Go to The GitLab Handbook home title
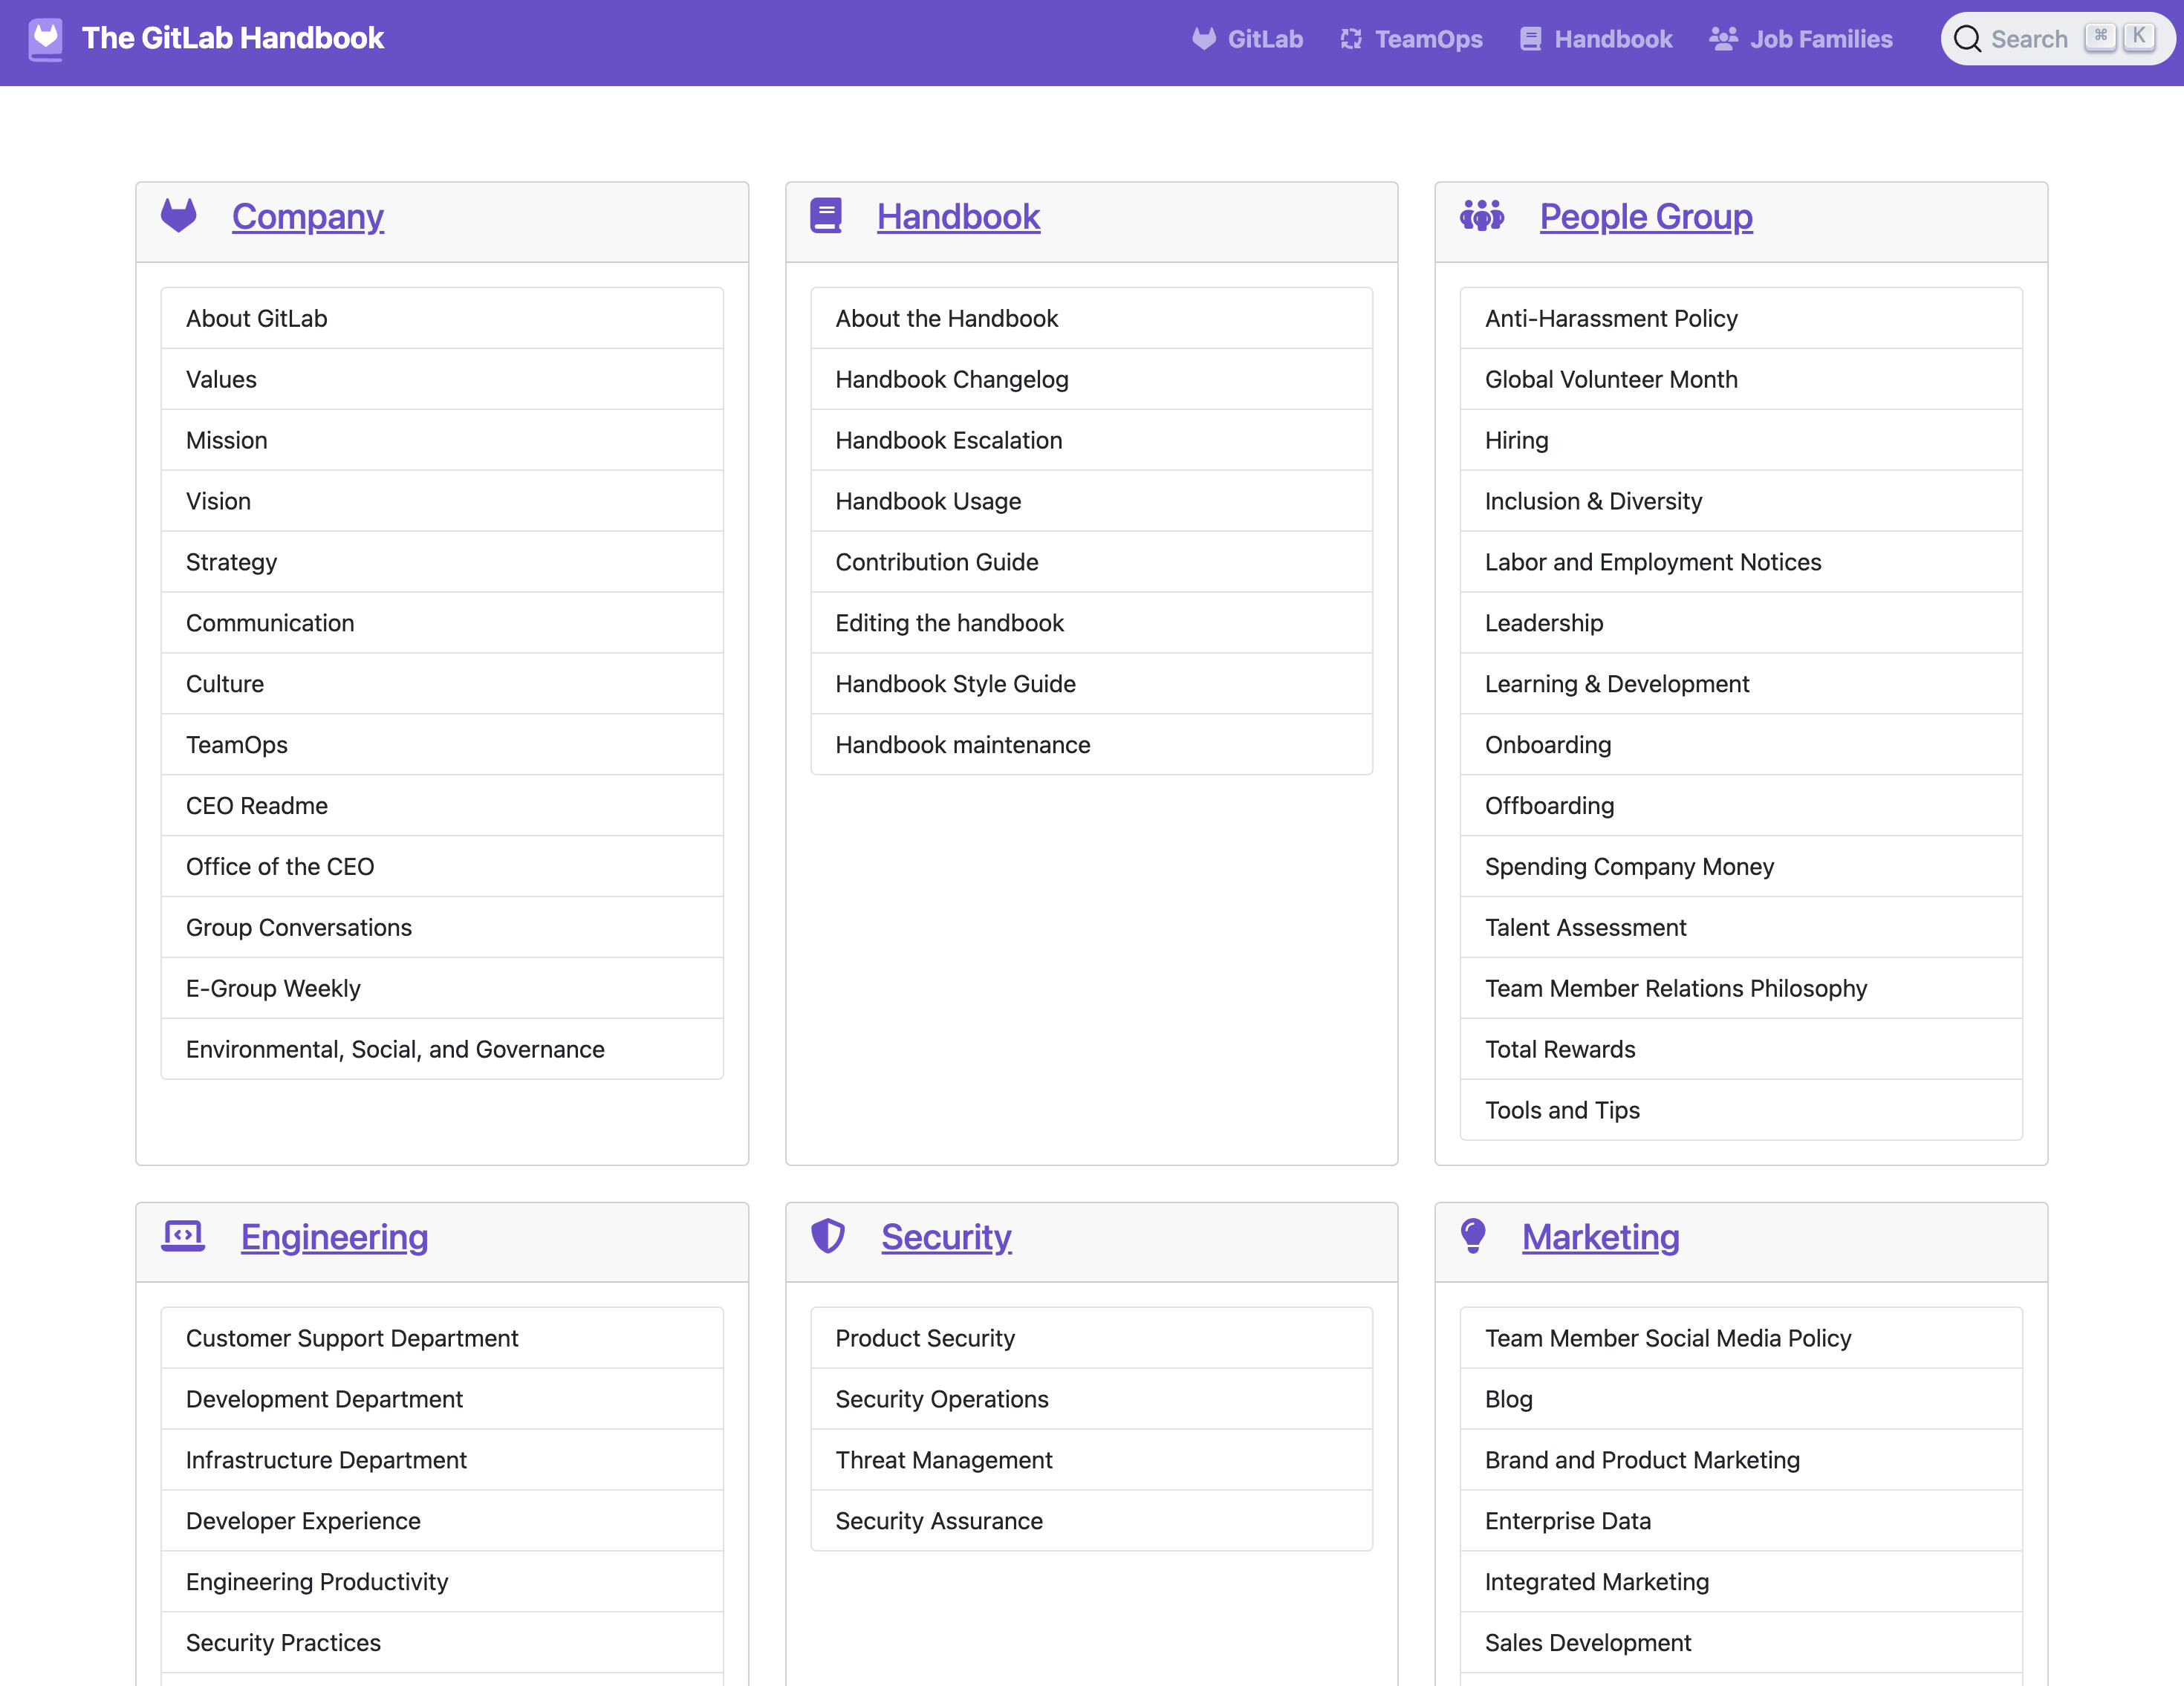This screenshot has height=1686, width=2184. click(233, 38)
